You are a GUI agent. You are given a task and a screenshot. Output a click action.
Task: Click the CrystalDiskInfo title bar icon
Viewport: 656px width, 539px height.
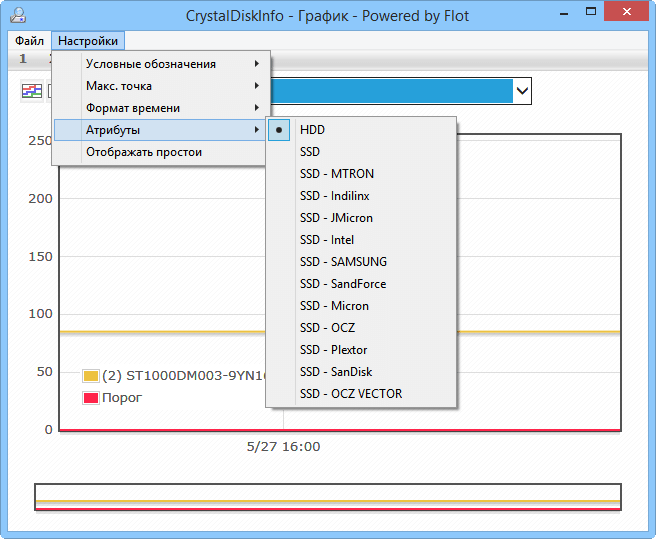(18, 15)
